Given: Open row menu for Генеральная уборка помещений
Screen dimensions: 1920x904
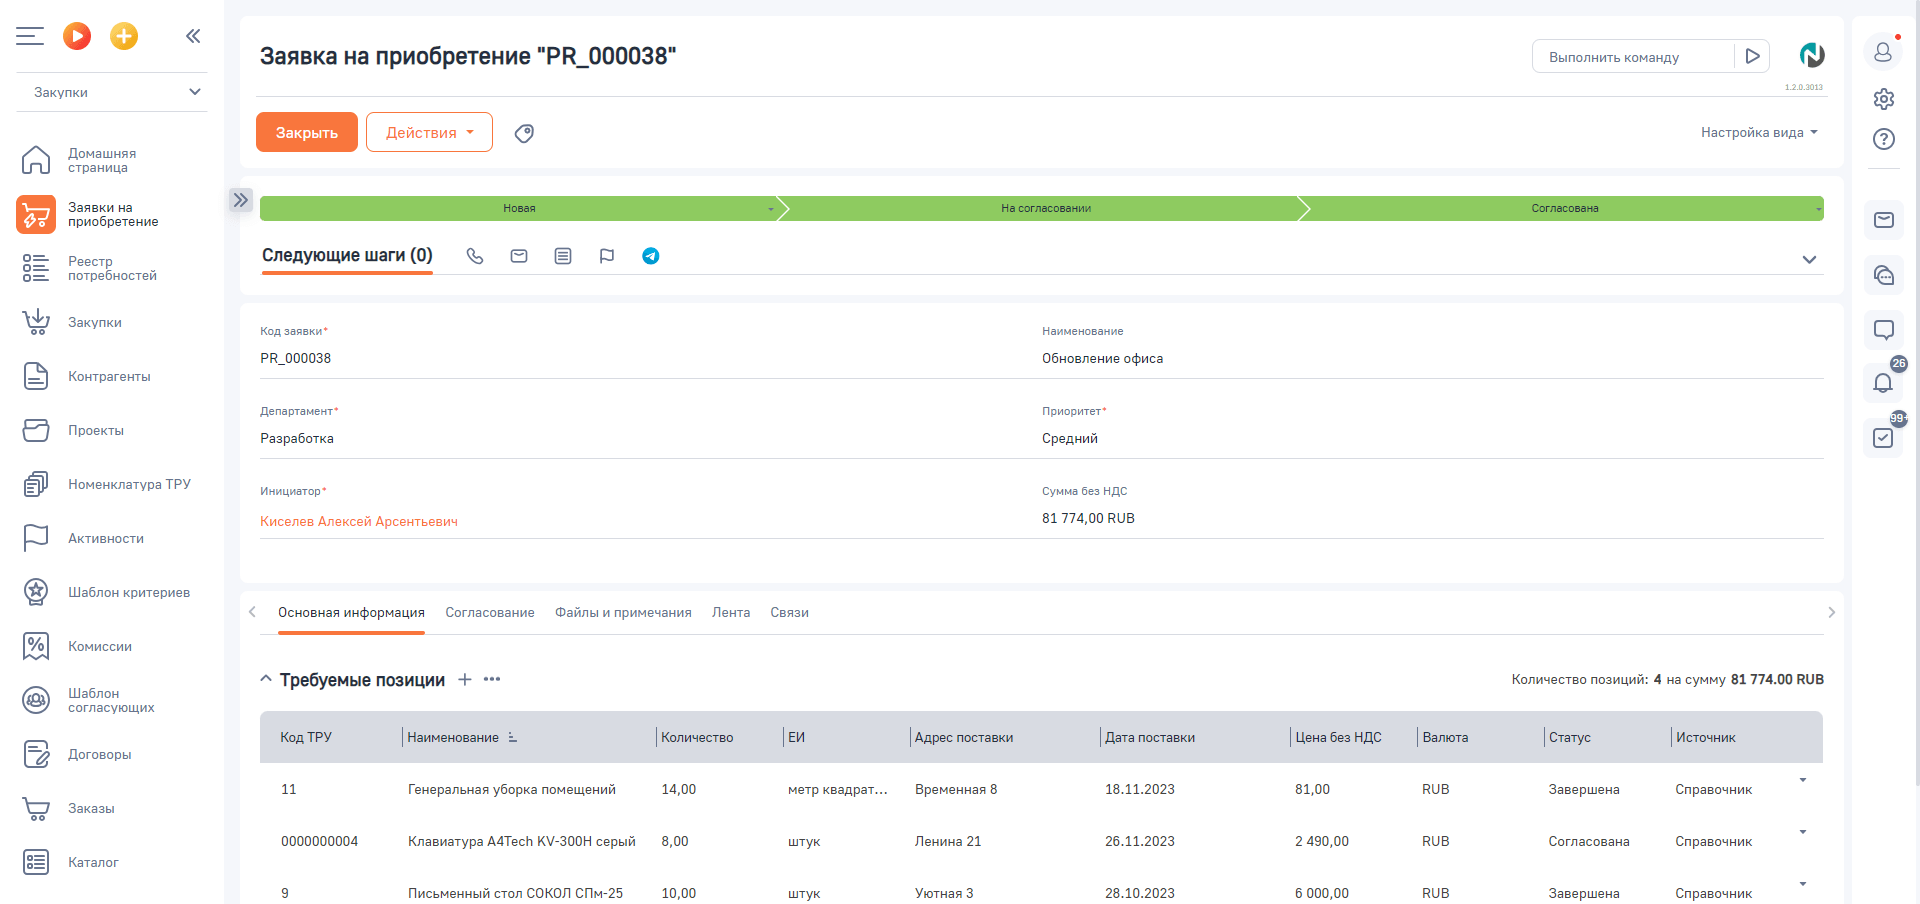Looking at the screenshot, I should (1803, 780).
